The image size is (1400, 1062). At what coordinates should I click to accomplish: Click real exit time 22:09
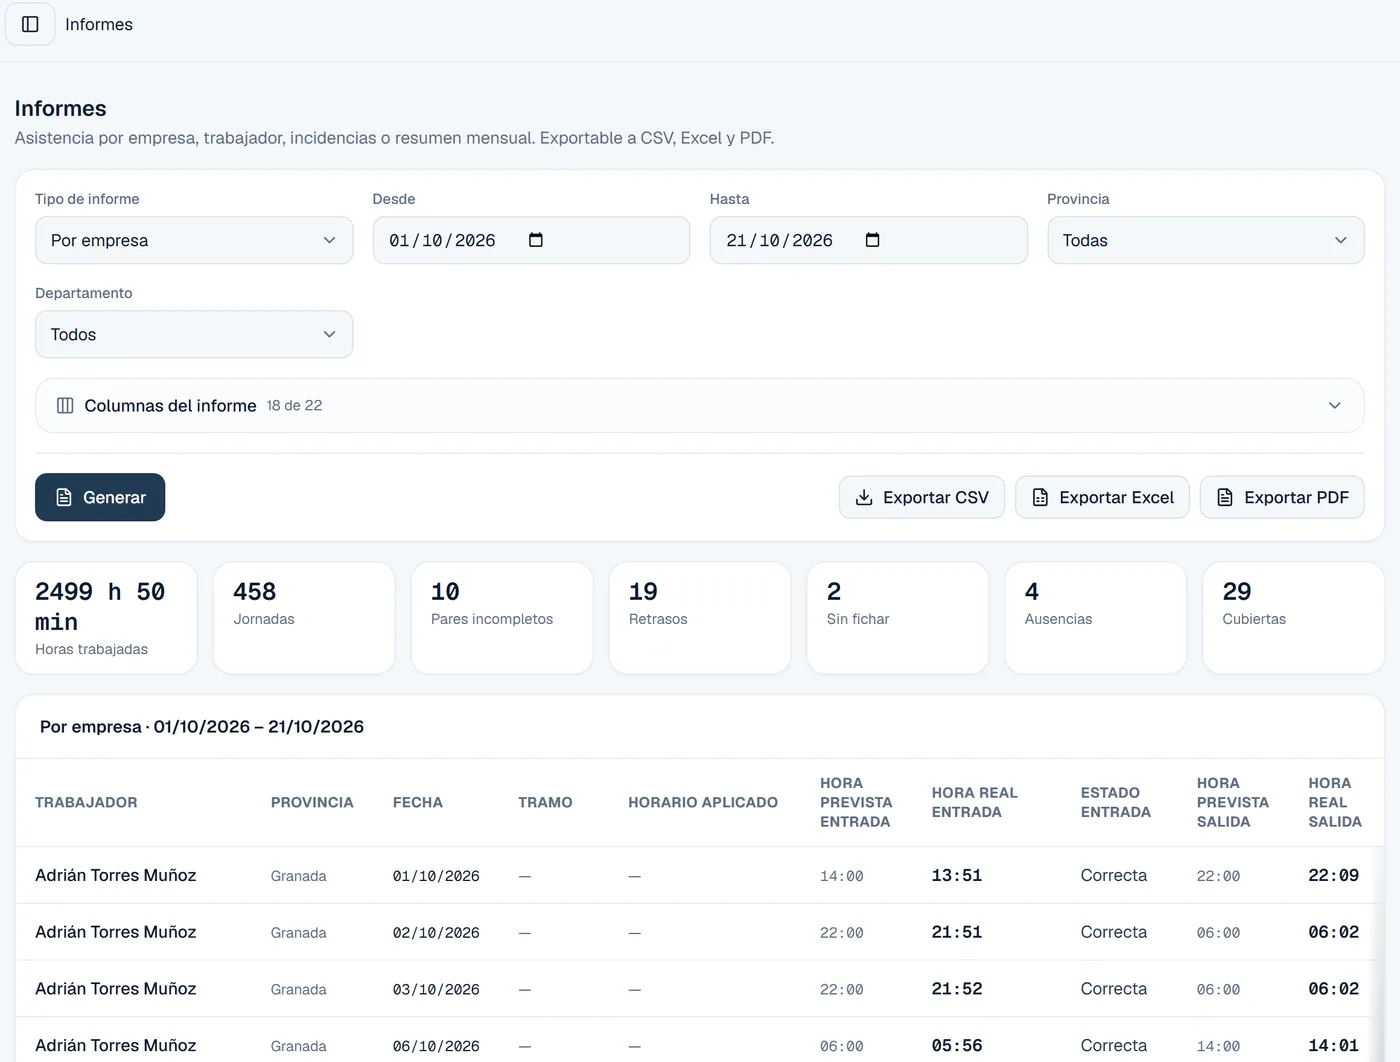pos(1334,875)
